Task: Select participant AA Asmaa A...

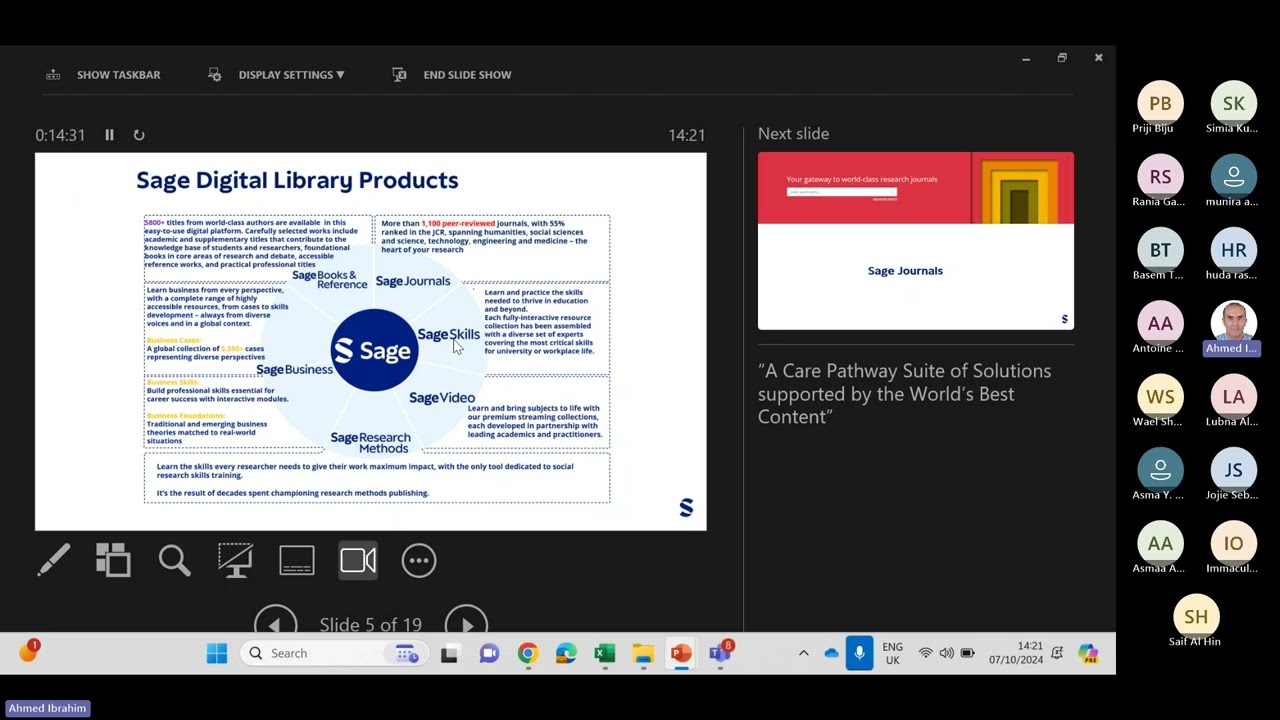Action: tap(1160, 549)
